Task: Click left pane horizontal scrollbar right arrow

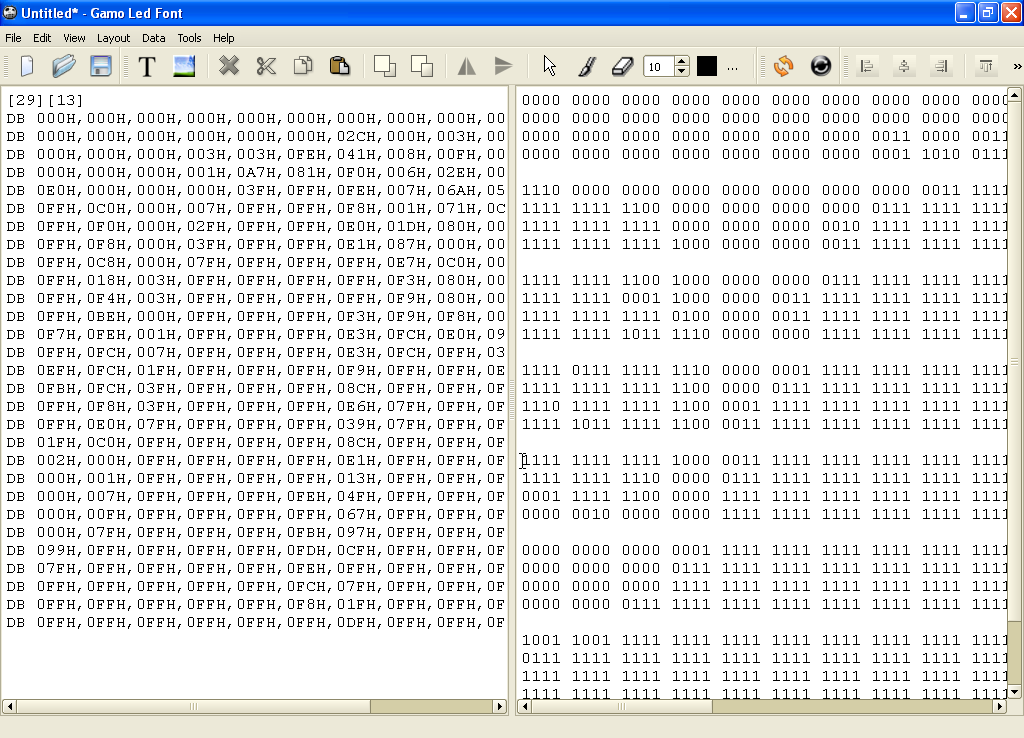Action: click(x=500, y=706)
